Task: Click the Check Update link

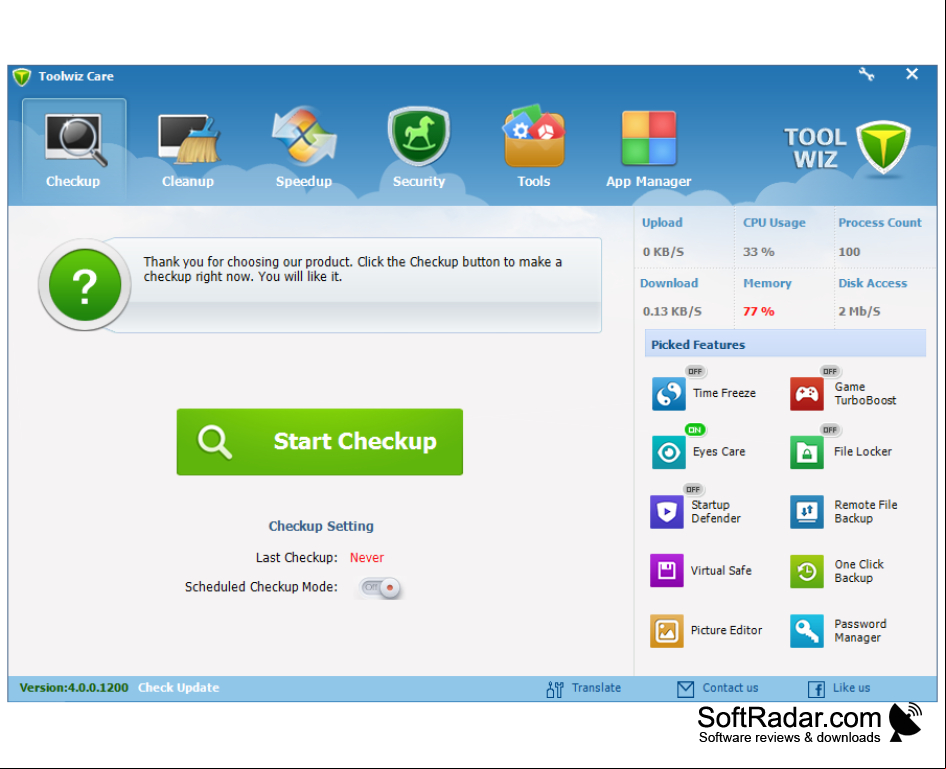Action: (x=179, y=688)
